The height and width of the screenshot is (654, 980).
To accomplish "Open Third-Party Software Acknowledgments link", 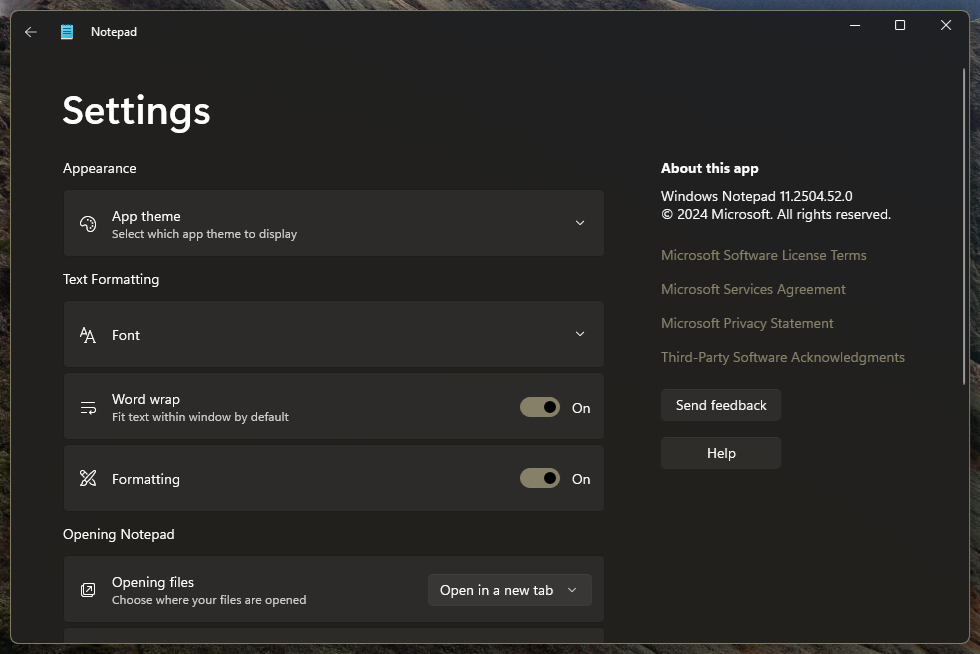I will (782, 357).
